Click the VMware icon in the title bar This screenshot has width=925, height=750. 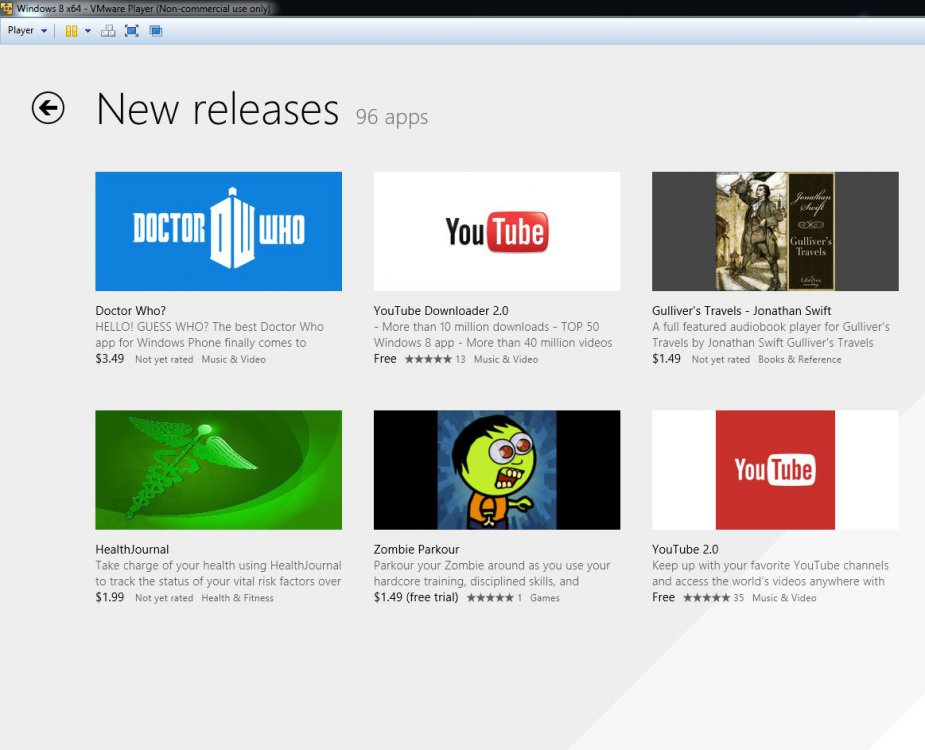tap(8, 7)
